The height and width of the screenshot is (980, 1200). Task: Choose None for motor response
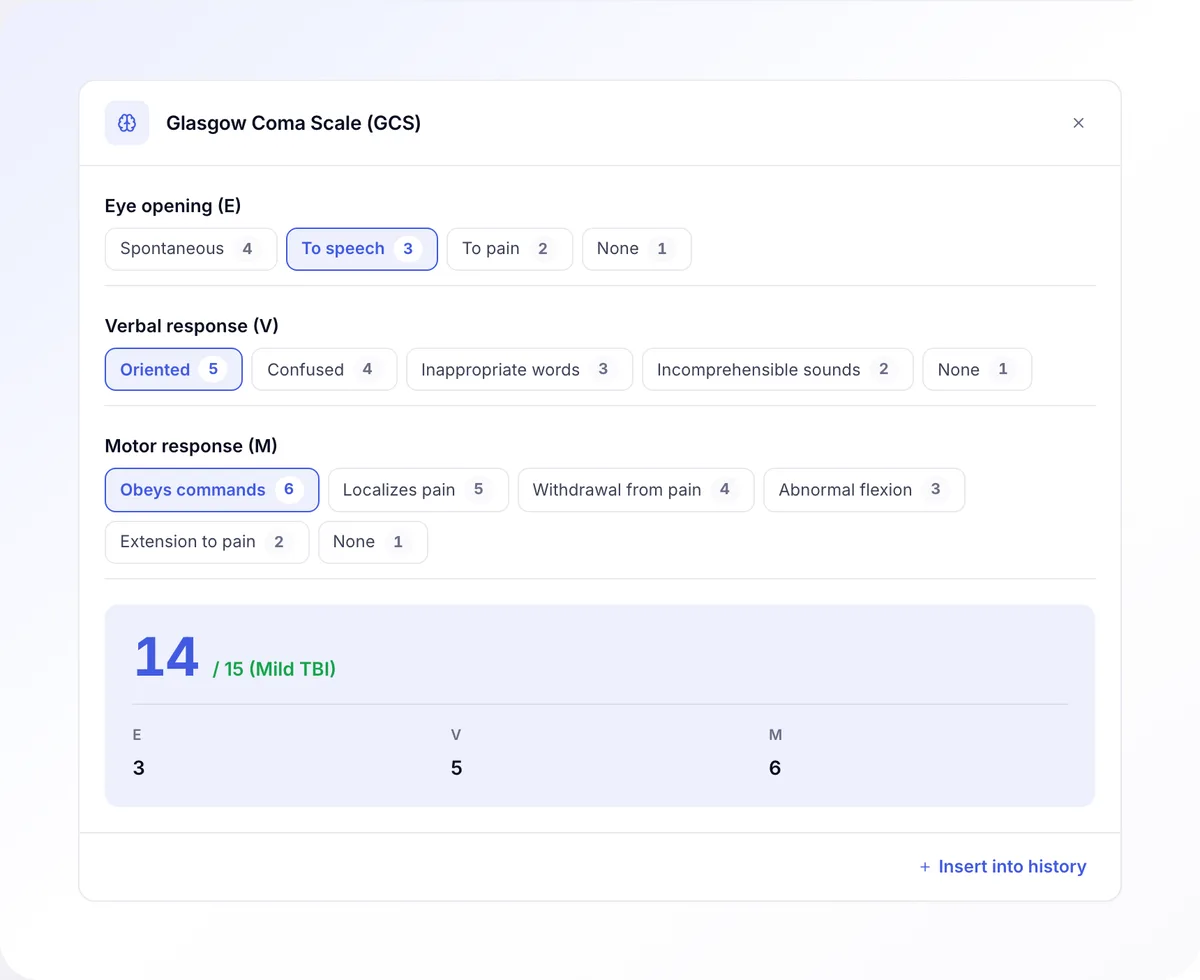373,542
